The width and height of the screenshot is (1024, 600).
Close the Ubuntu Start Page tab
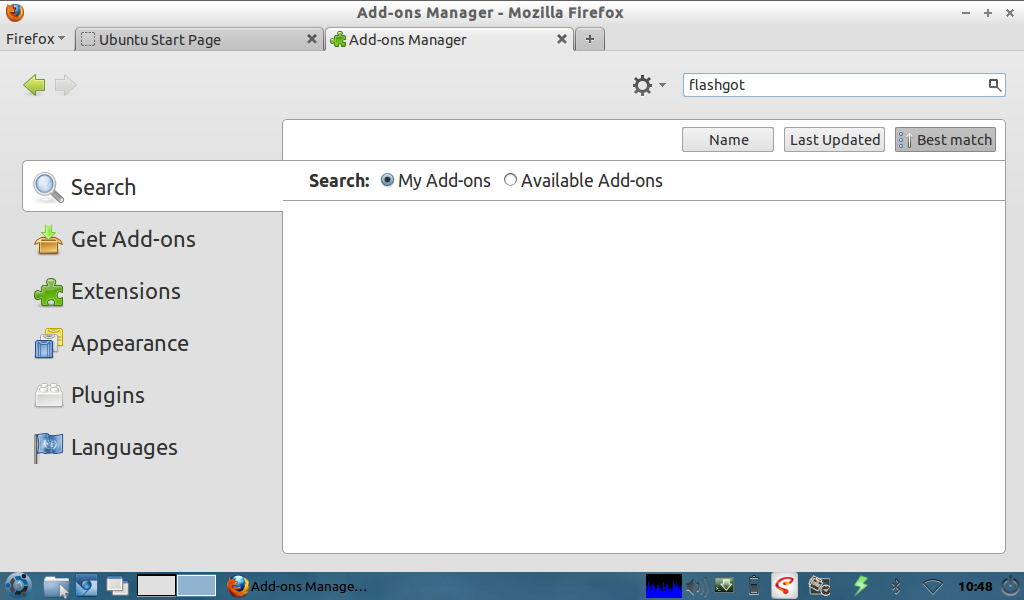click(x=312, y=39)
